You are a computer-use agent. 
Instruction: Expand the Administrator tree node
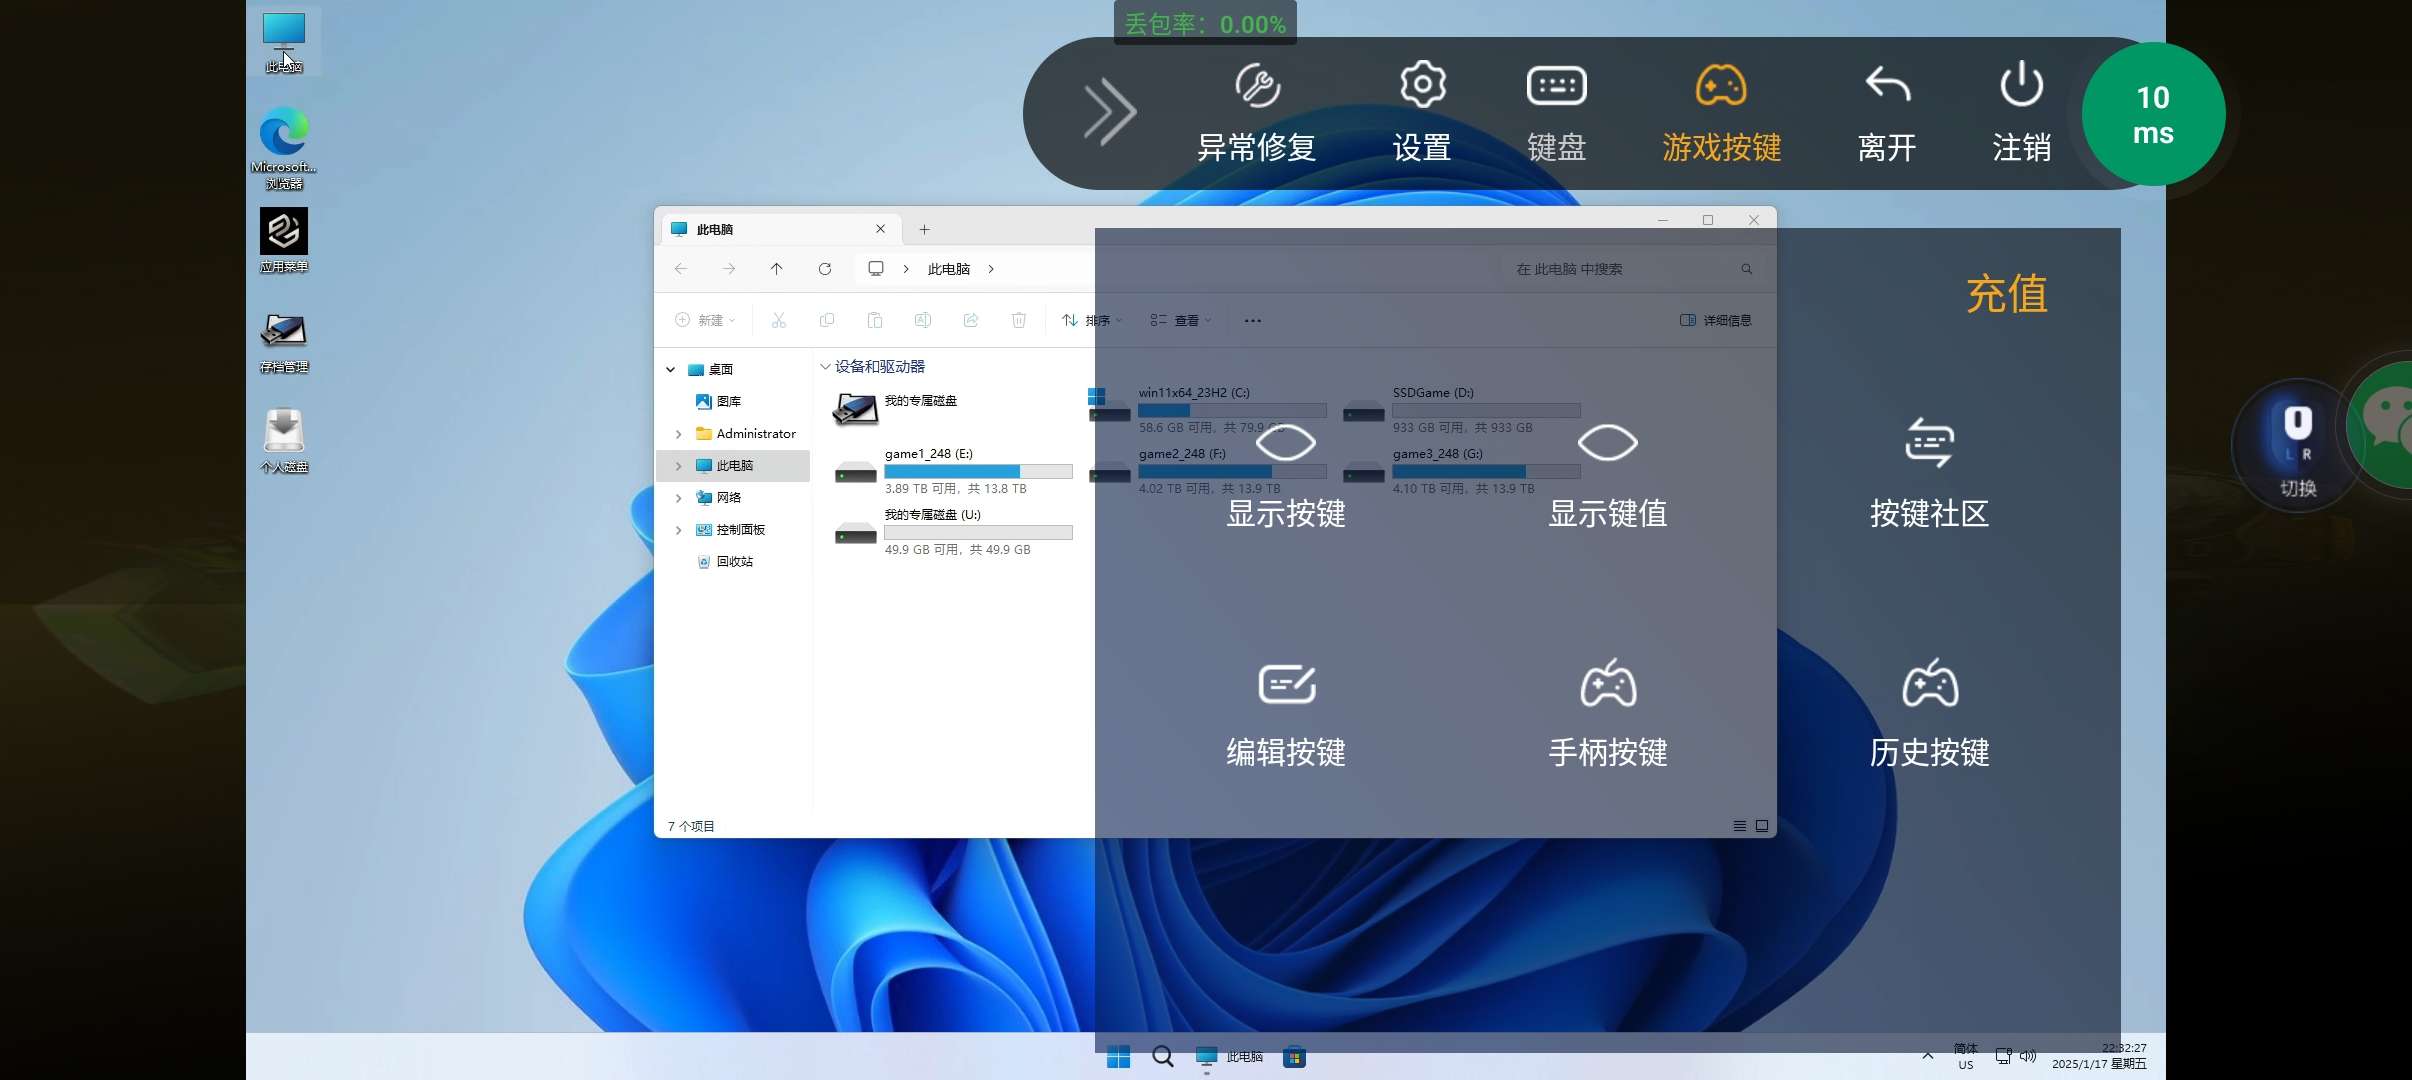679,434
